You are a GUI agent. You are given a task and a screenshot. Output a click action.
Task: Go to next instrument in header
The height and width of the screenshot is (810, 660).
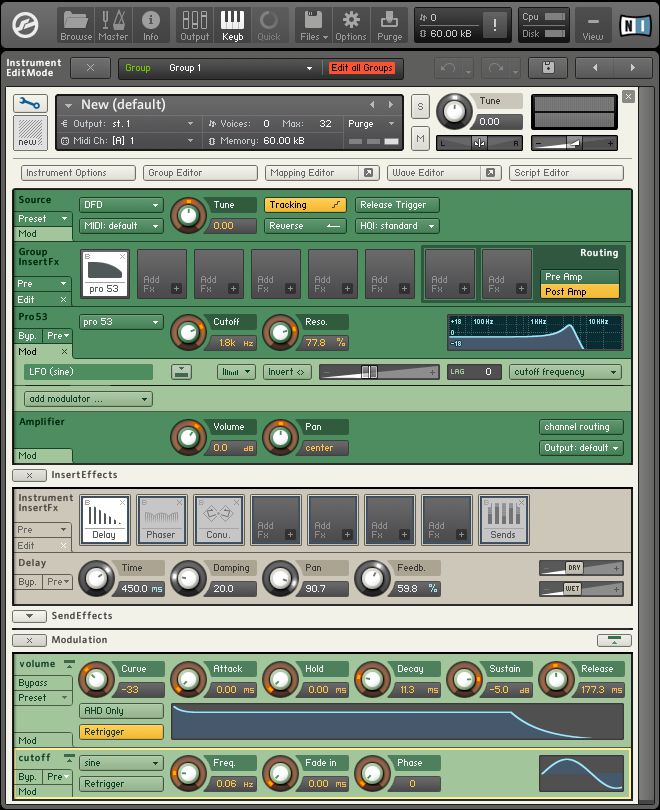tap(633, 68)
